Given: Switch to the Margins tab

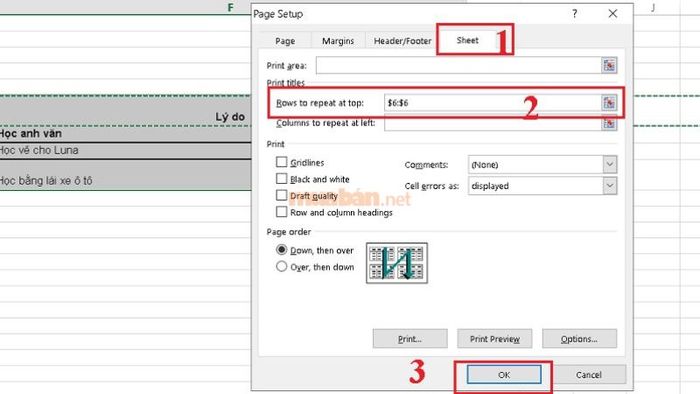Looking at the screenshot, I should (x=338, y=41).
